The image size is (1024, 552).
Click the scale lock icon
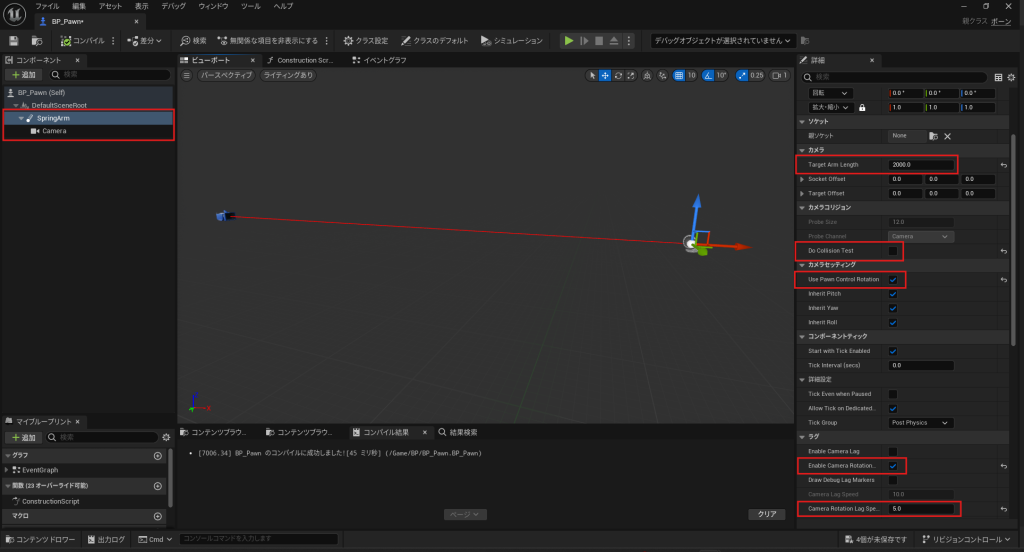tap(861, 107)
